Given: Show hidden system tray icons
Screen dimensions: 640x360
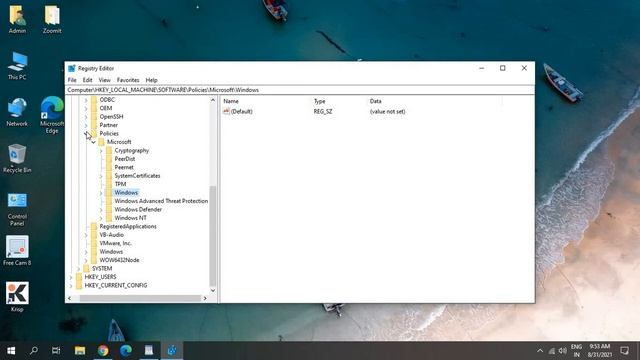Looking at the screenshot, I should [x=540, y=351].
